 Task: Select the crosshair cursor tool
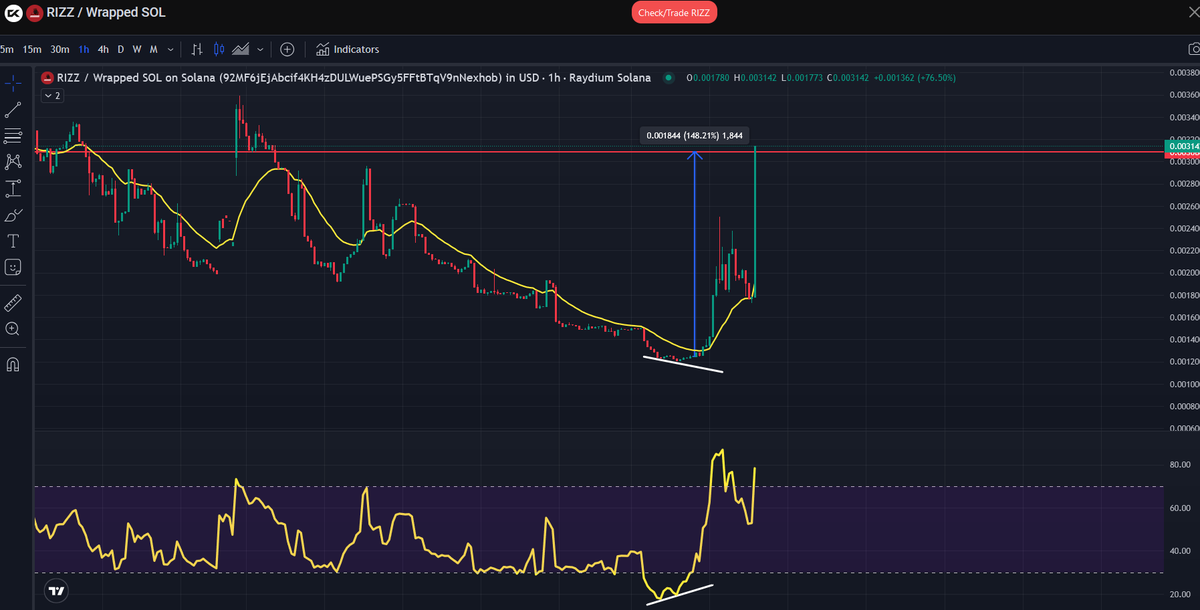click(13, 83)
